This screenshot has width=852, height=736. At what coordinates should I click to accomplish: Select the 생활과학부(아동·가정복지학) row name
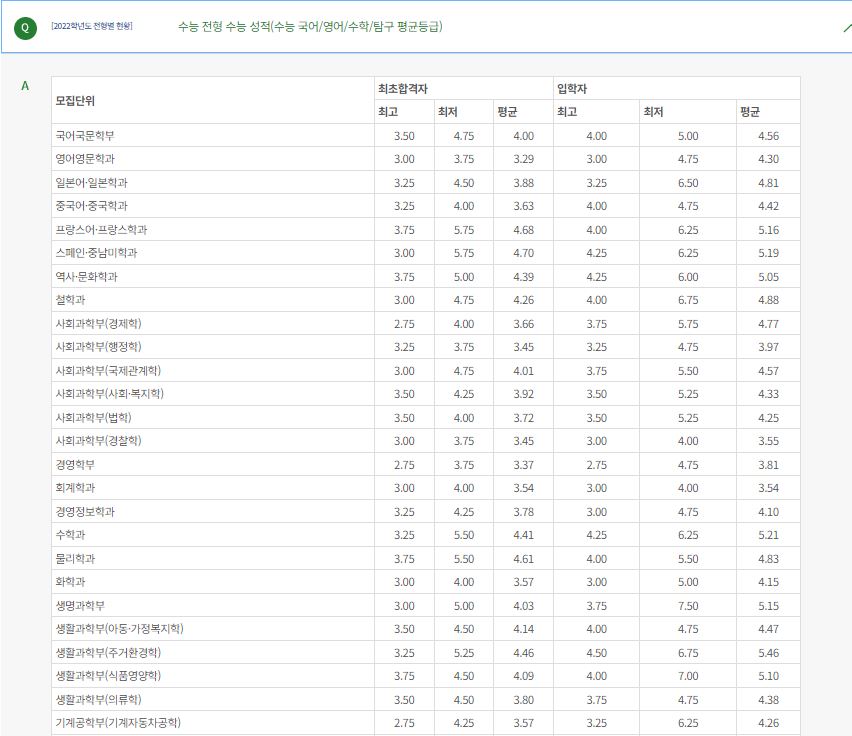(120, 628)
